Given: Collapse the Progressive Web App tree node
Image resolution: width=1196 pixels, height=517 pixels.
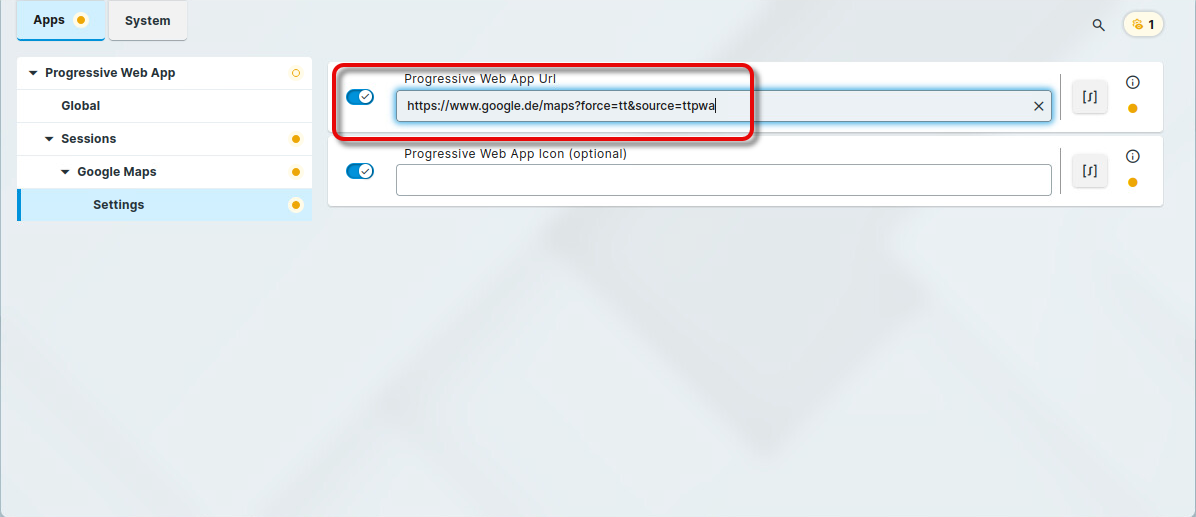Looking at the screenshot, I should click(x=33, y=73).
